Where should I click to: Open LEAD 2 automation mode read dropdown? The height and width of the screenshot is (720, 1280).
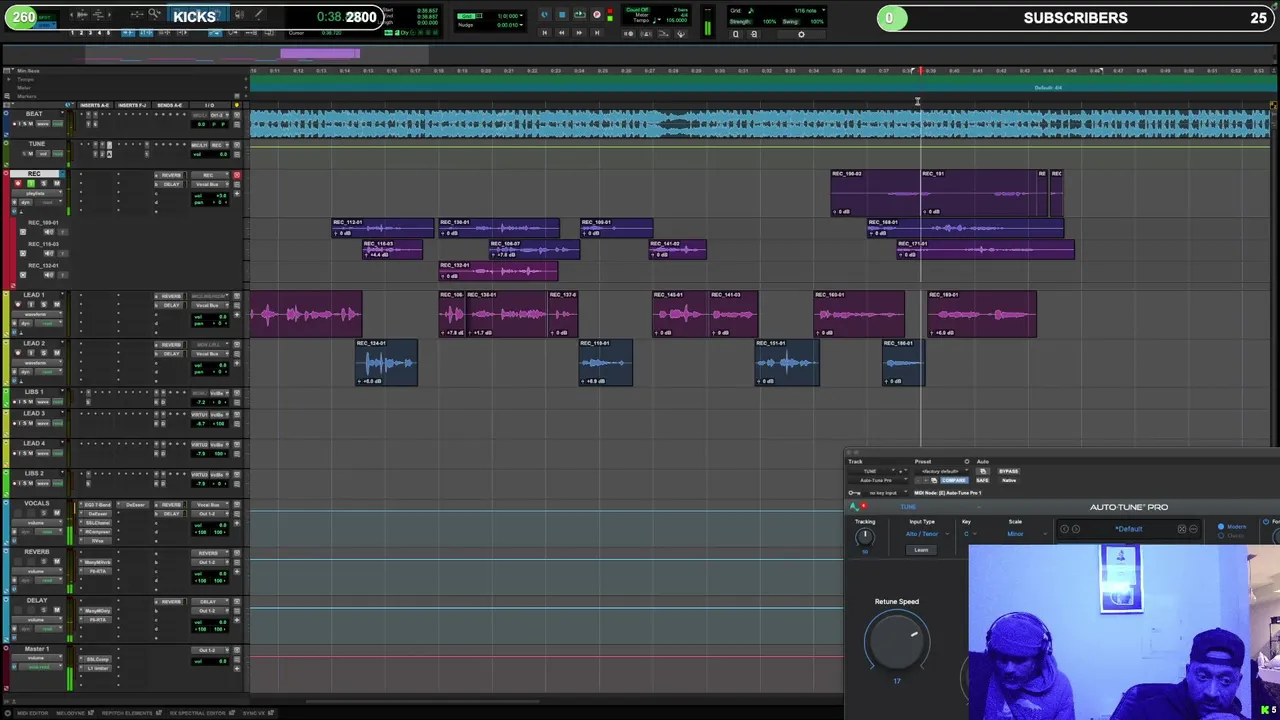49,372
